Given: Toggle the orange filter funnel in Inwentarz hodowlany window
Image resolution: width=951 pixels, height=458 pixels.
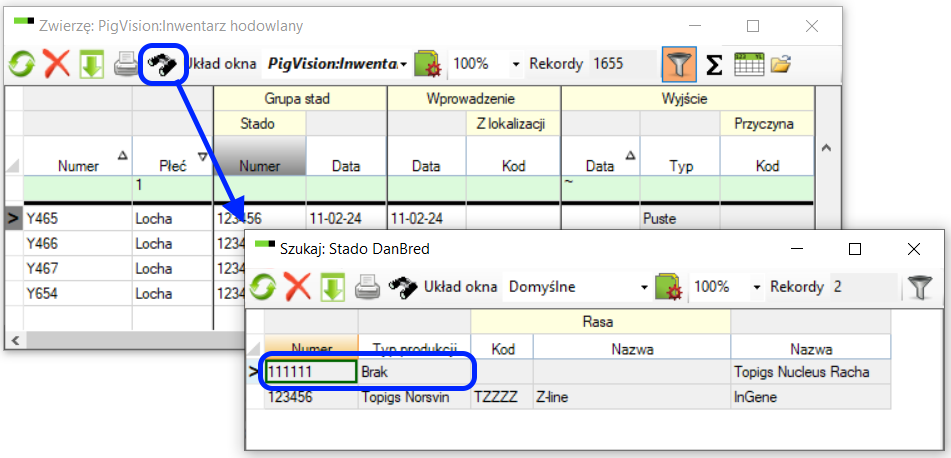Looking at the screenshot, I should pyautogui.click(x=679, y=64).
